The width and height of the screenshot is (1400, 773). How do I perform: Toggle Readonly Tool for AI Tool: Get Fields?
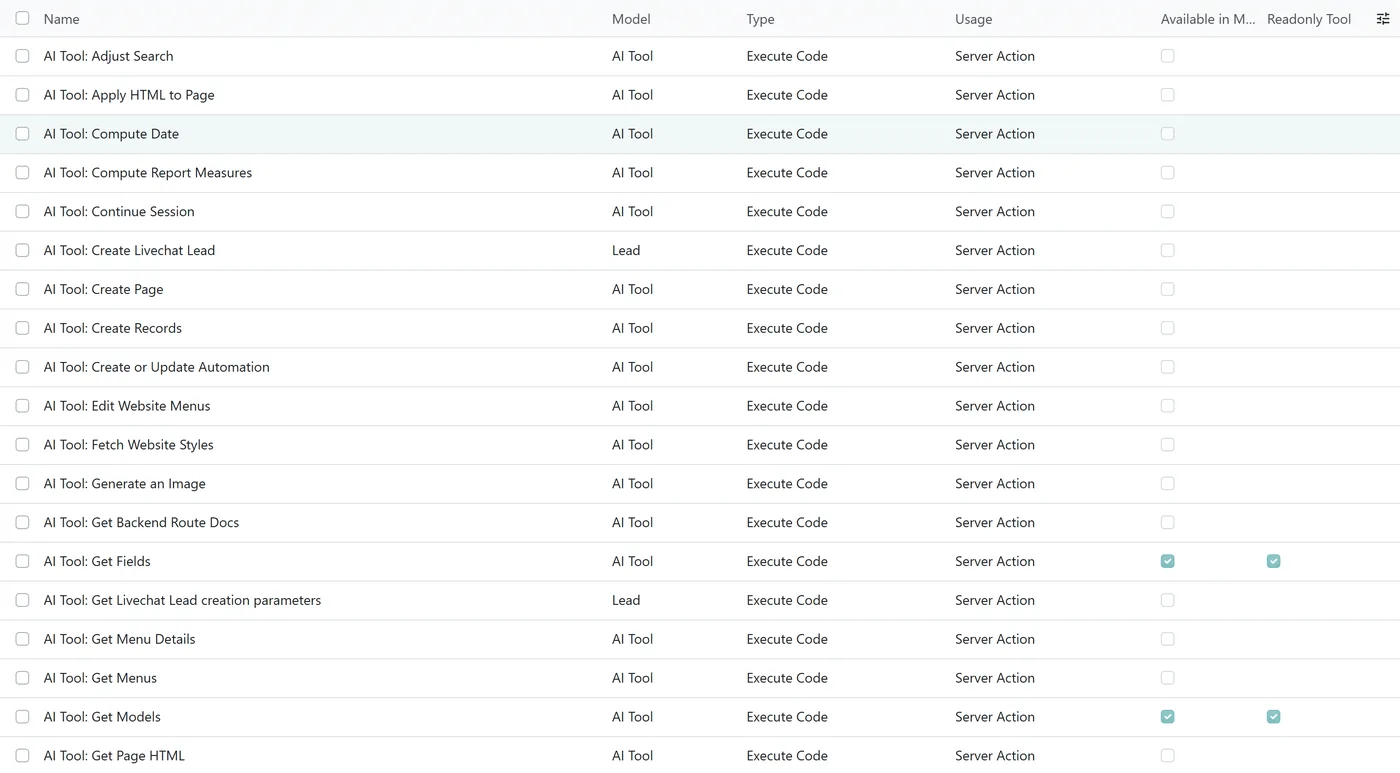pyautogui.click(x=1273, y=561)
